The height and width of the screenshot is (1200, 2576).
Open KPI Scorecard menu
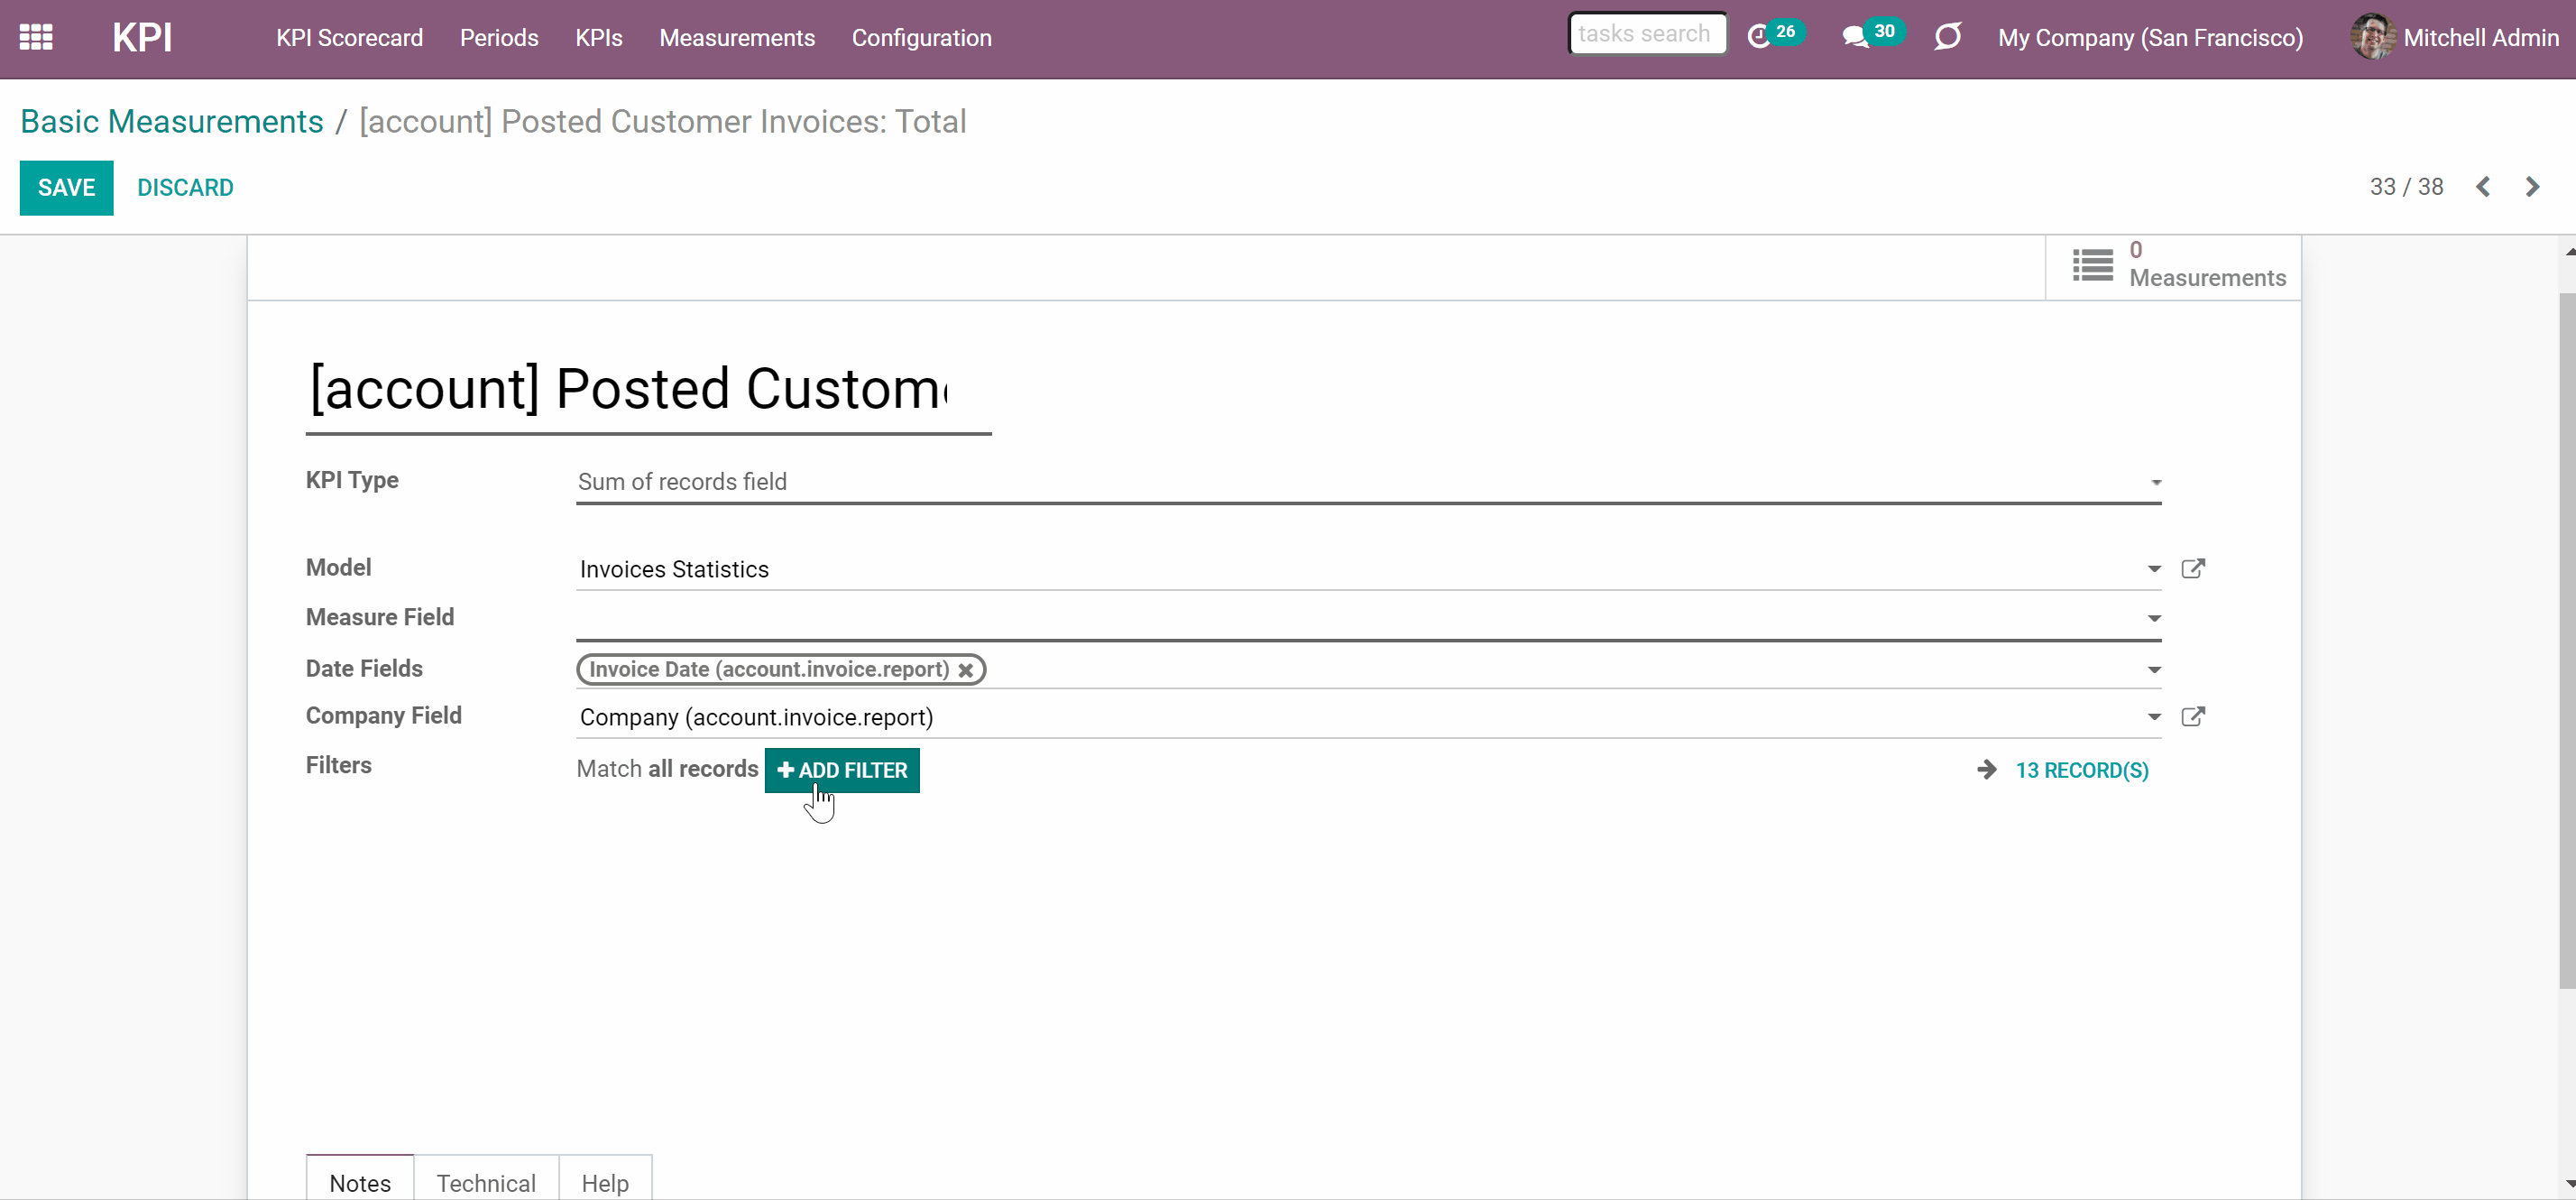click(349, 38)
